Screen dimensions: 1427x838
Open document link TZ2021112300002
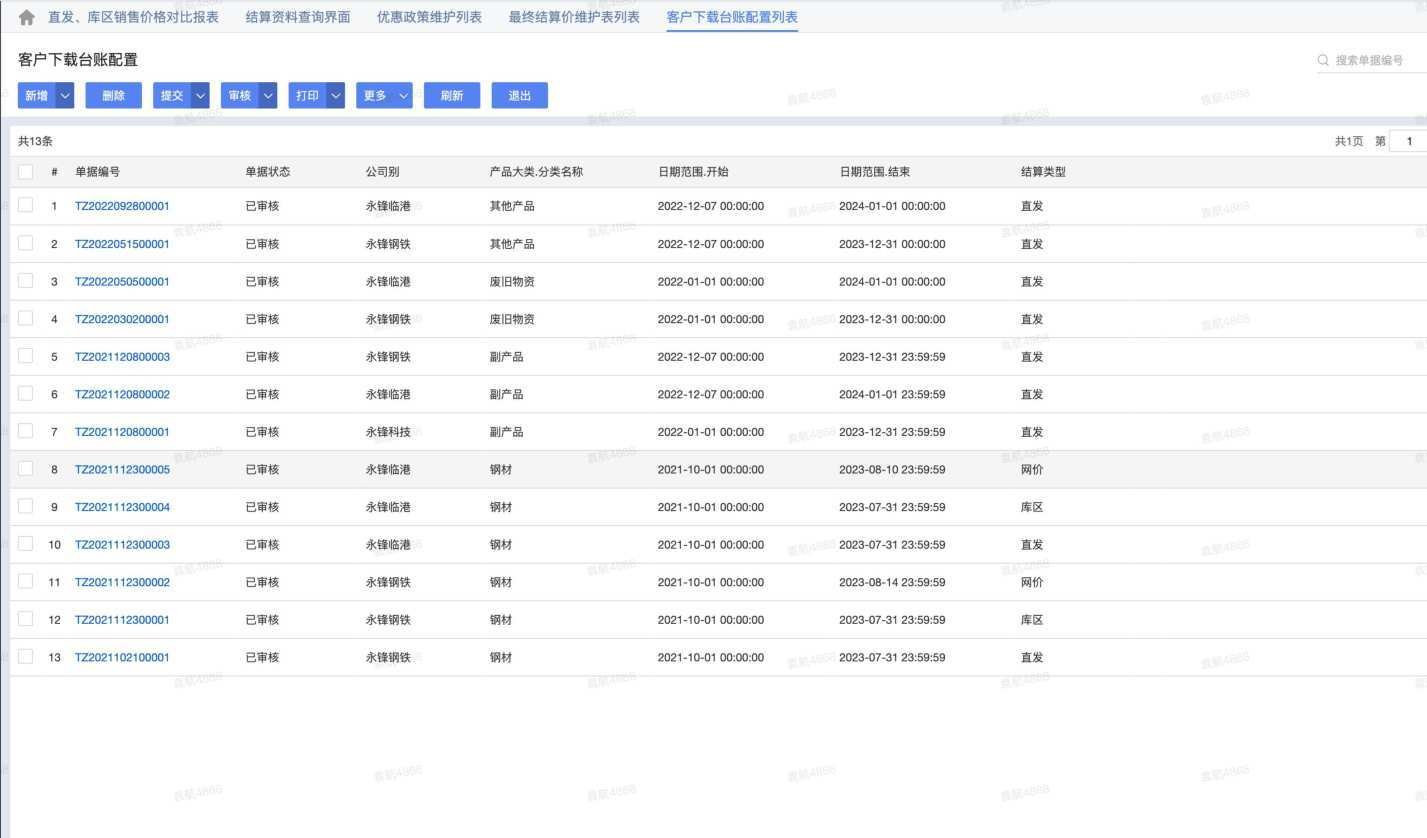[122, 582]
